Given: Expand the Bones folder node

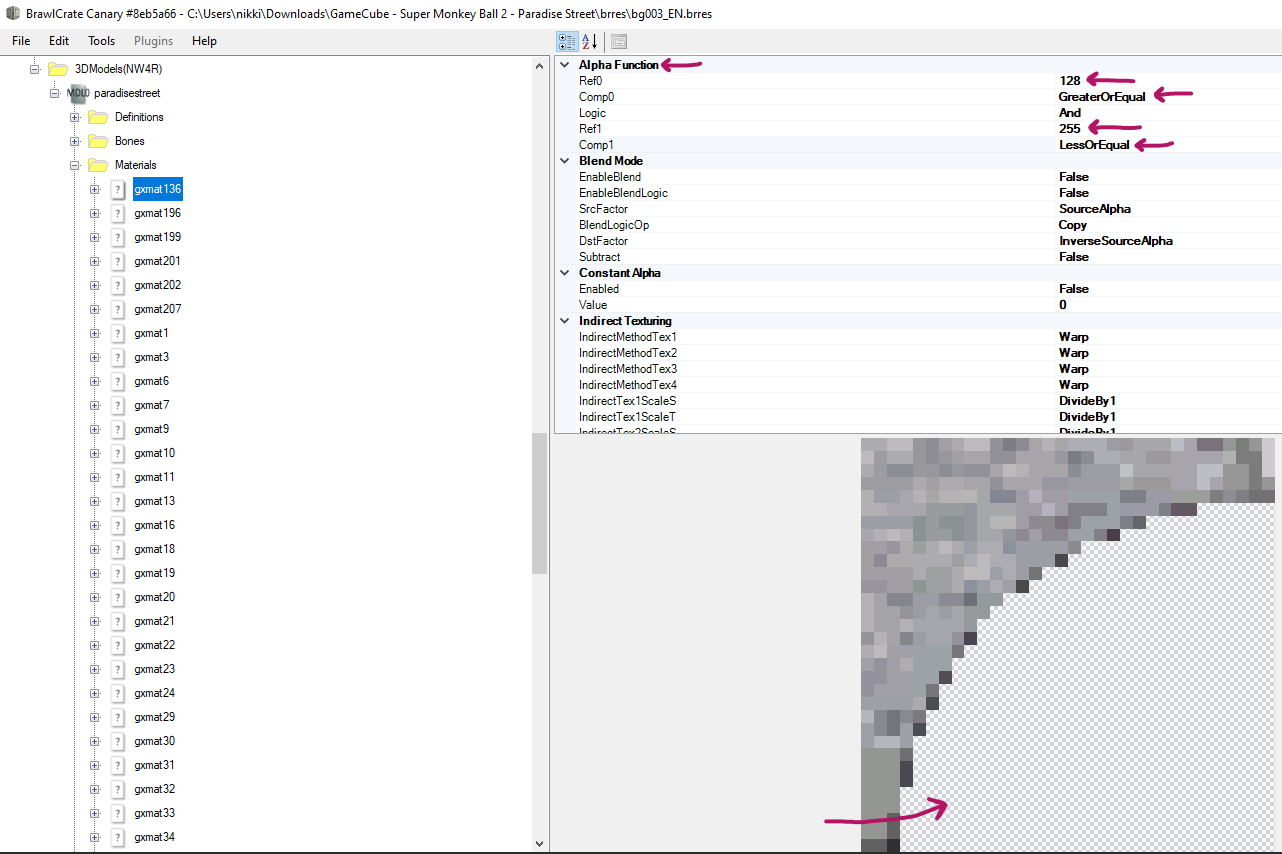Looking at the screenshot, I should click(75, 141).
